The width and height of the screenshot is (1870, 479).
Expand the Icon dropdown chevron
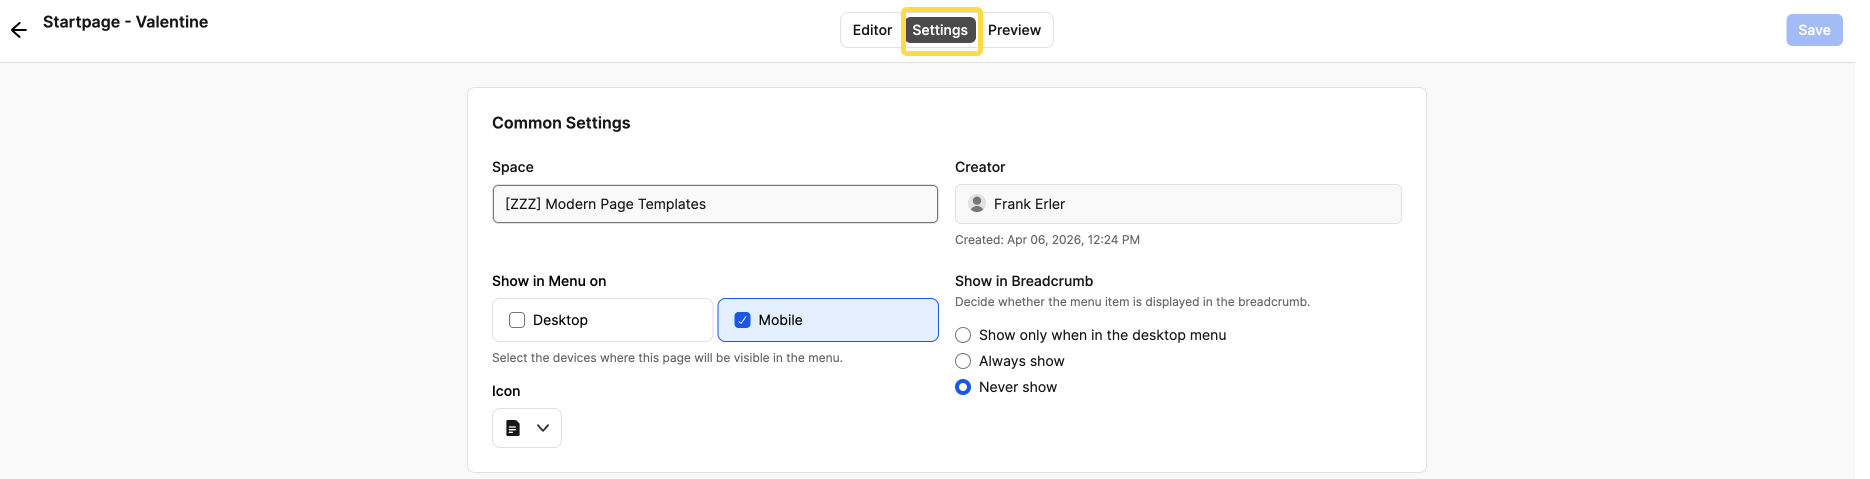coord(543,428)
